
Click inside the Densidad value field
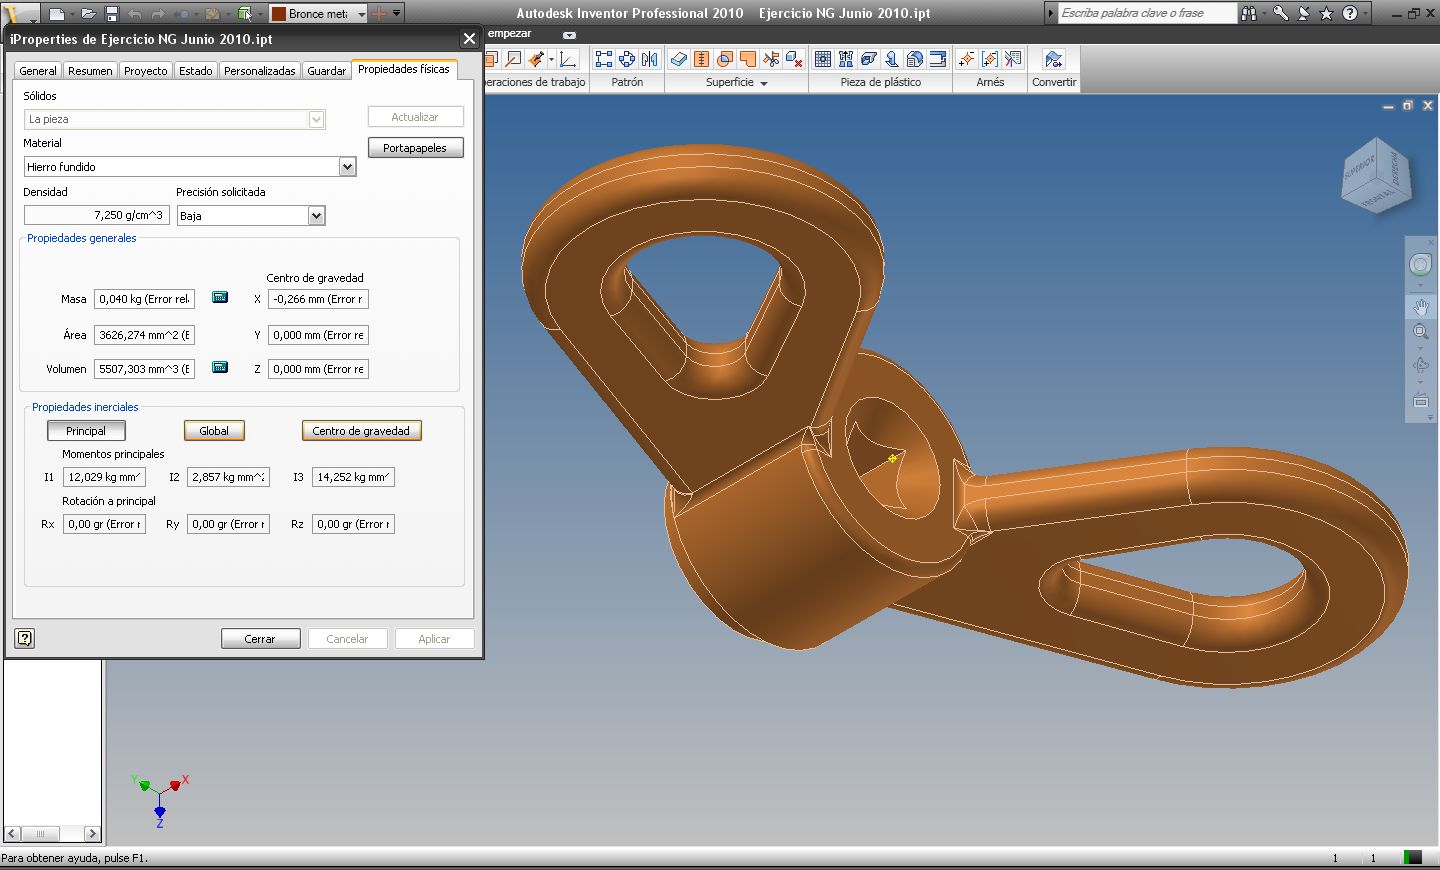point(95,215)
